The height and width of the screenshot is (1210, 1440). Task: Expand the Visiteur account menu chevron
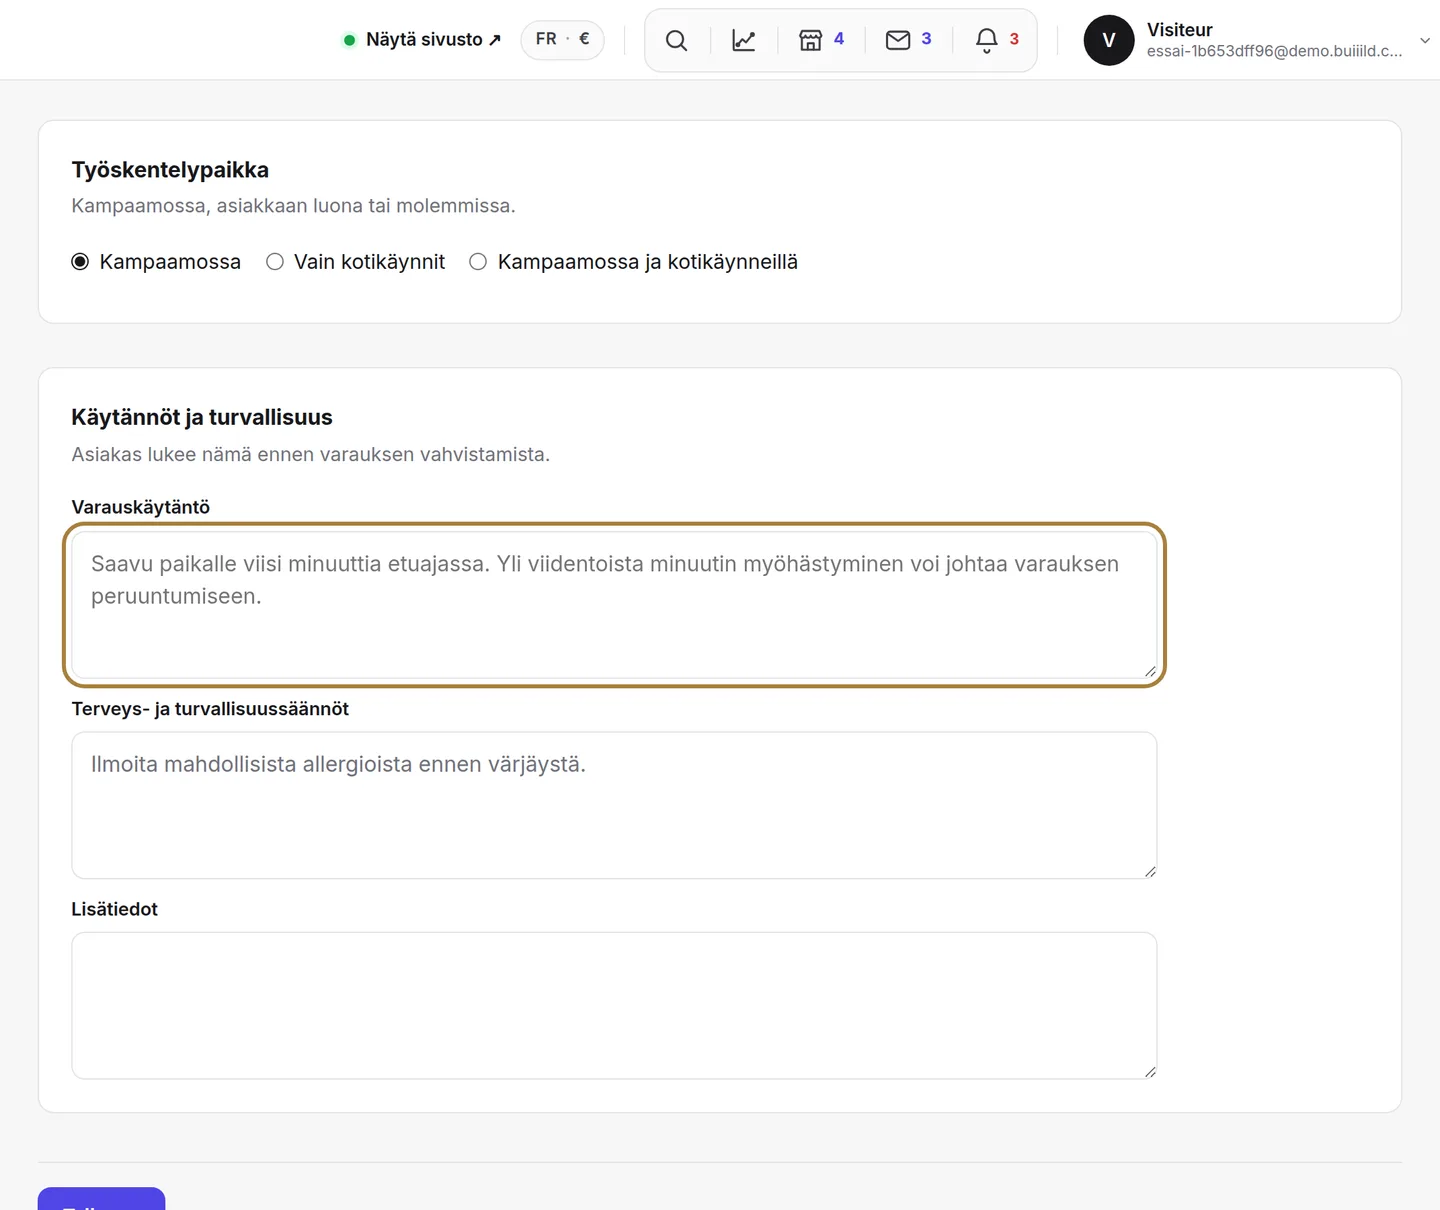(1425, 41)
